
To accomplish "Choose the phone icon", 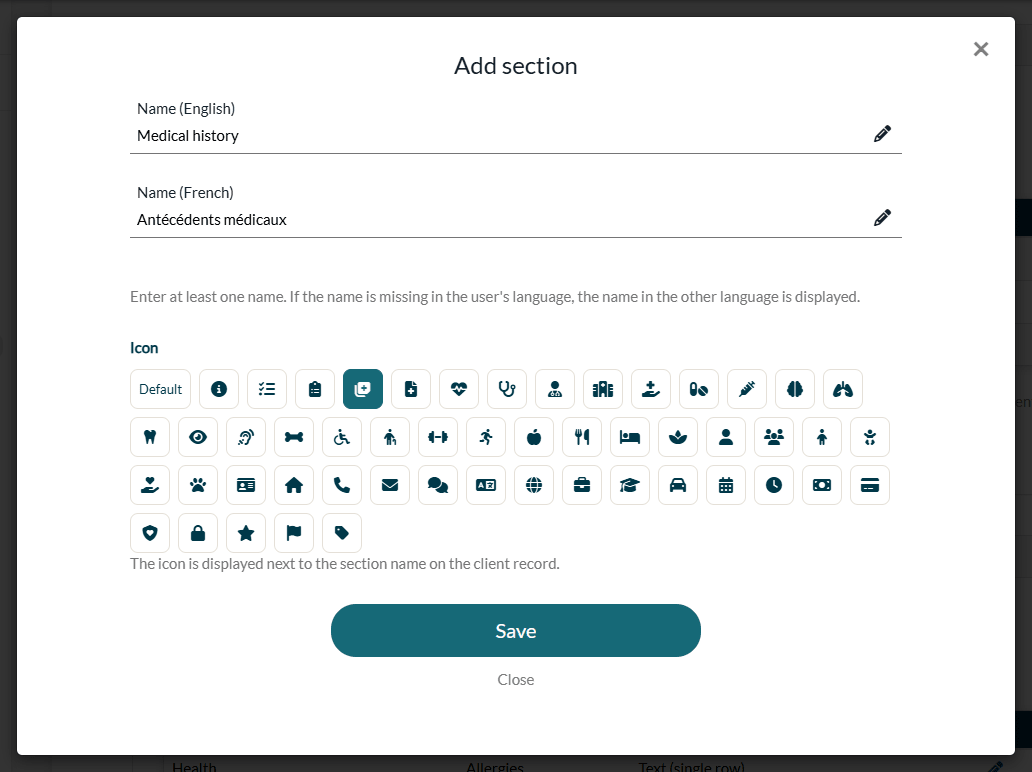I will point(342,485).
